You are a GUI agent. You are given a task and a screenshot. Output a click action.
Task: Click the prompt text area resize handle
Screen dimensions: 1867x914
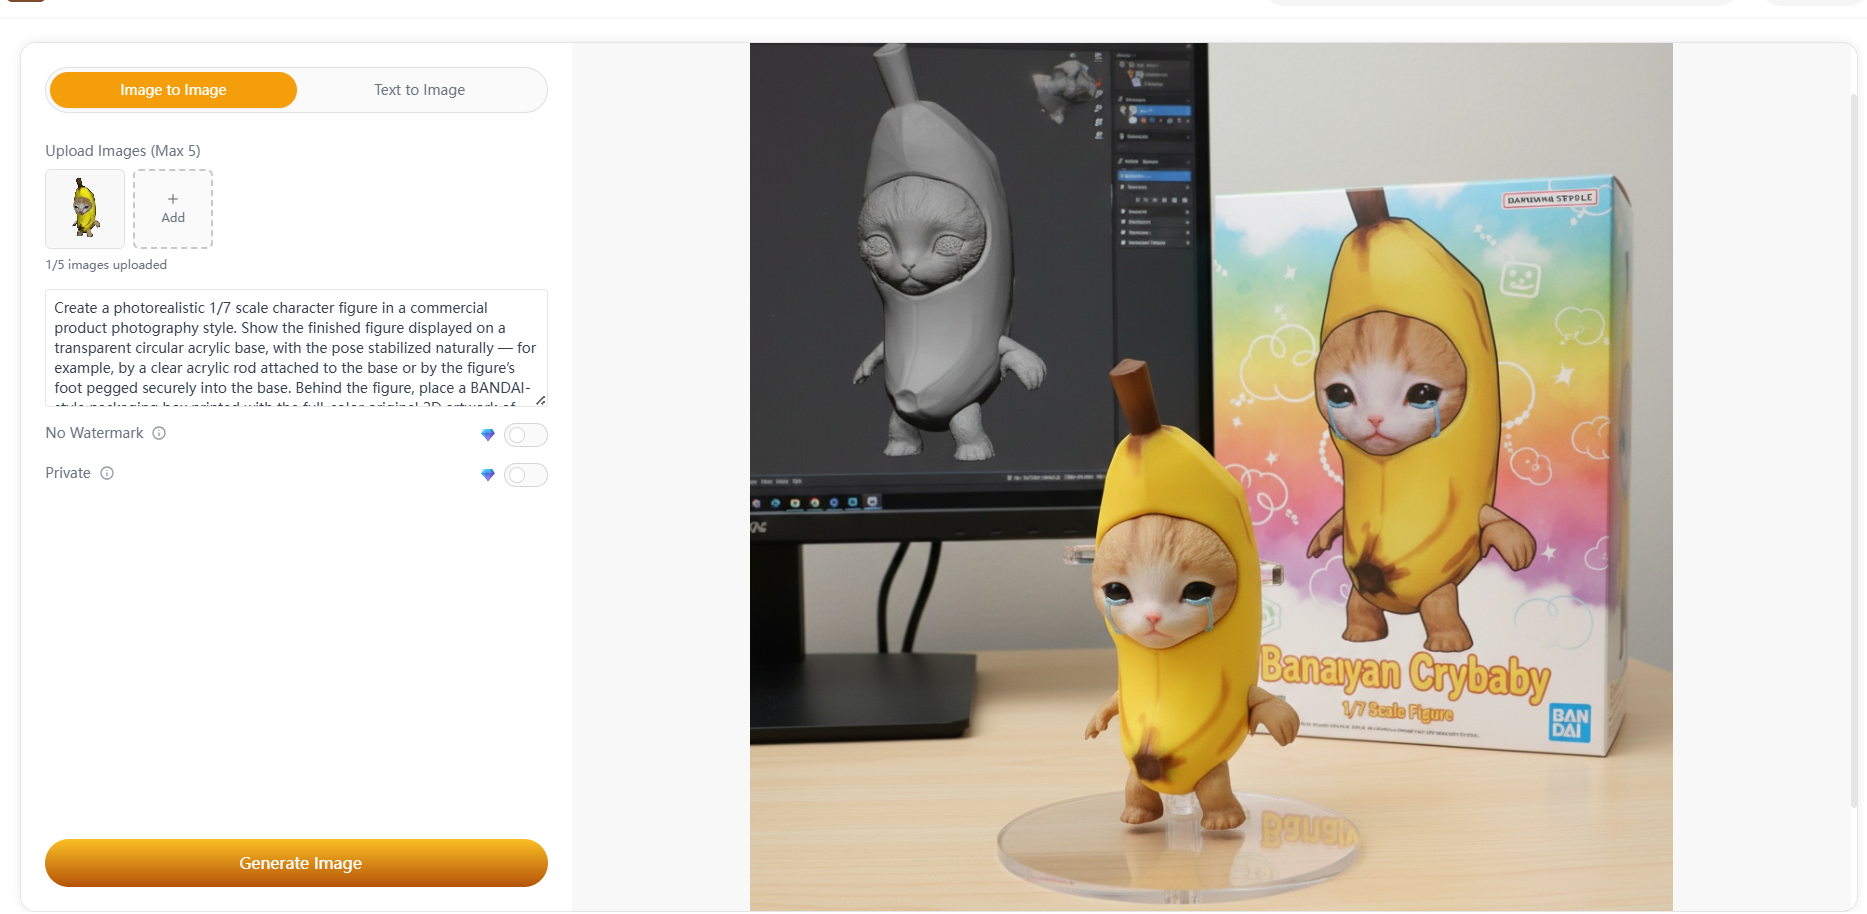(x=541, y=400)
